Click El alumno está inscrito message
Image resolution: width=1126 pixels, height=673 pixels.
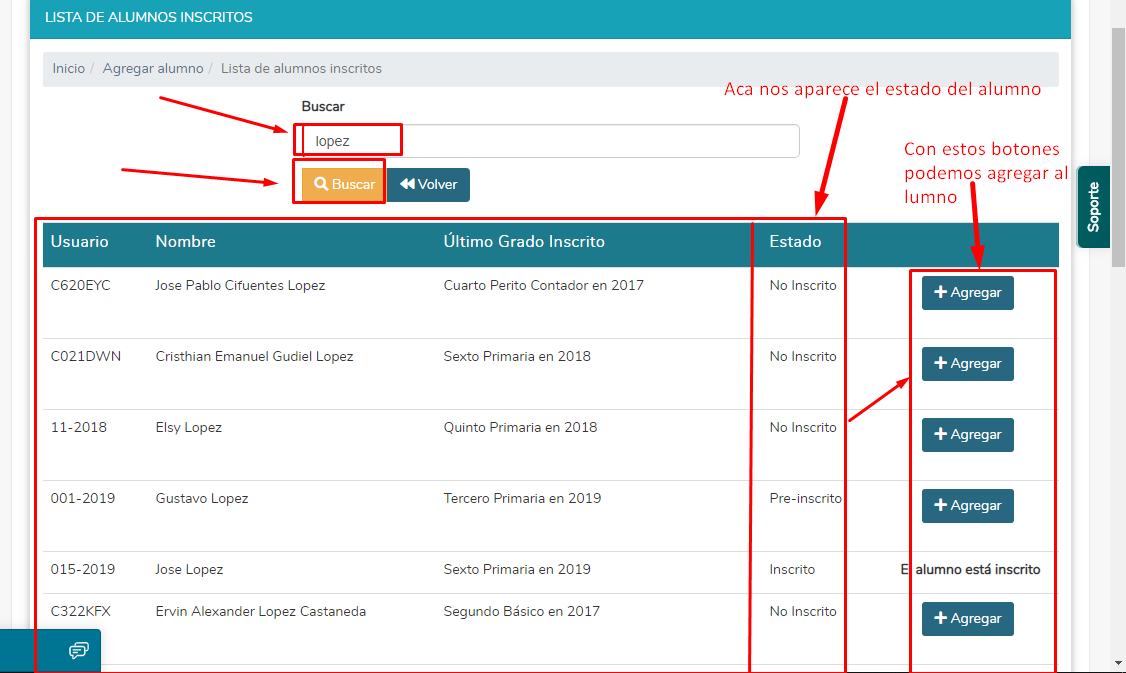(x=970, y=570)
